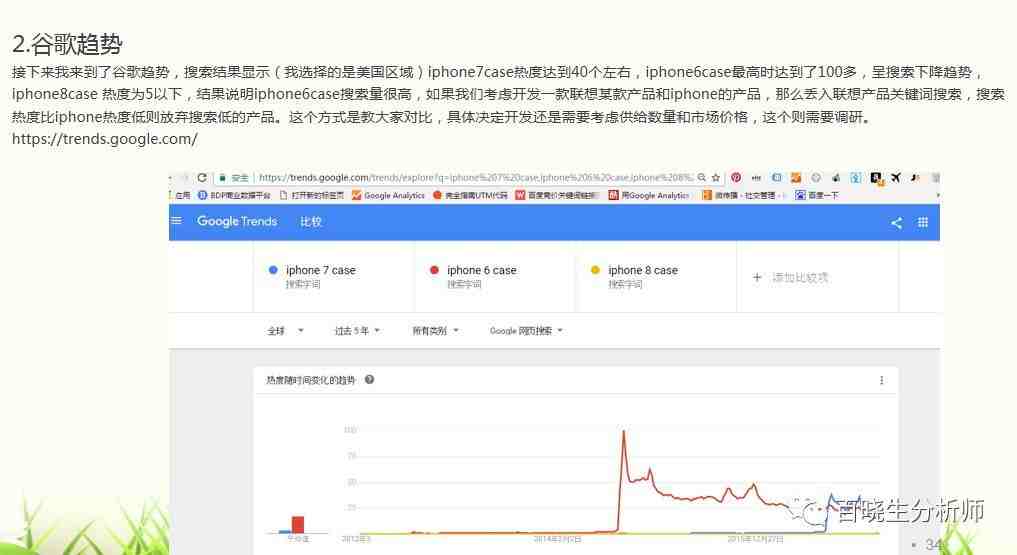
Task: Click yellow color dot for iphone 8 case
Action: (595, 270)
